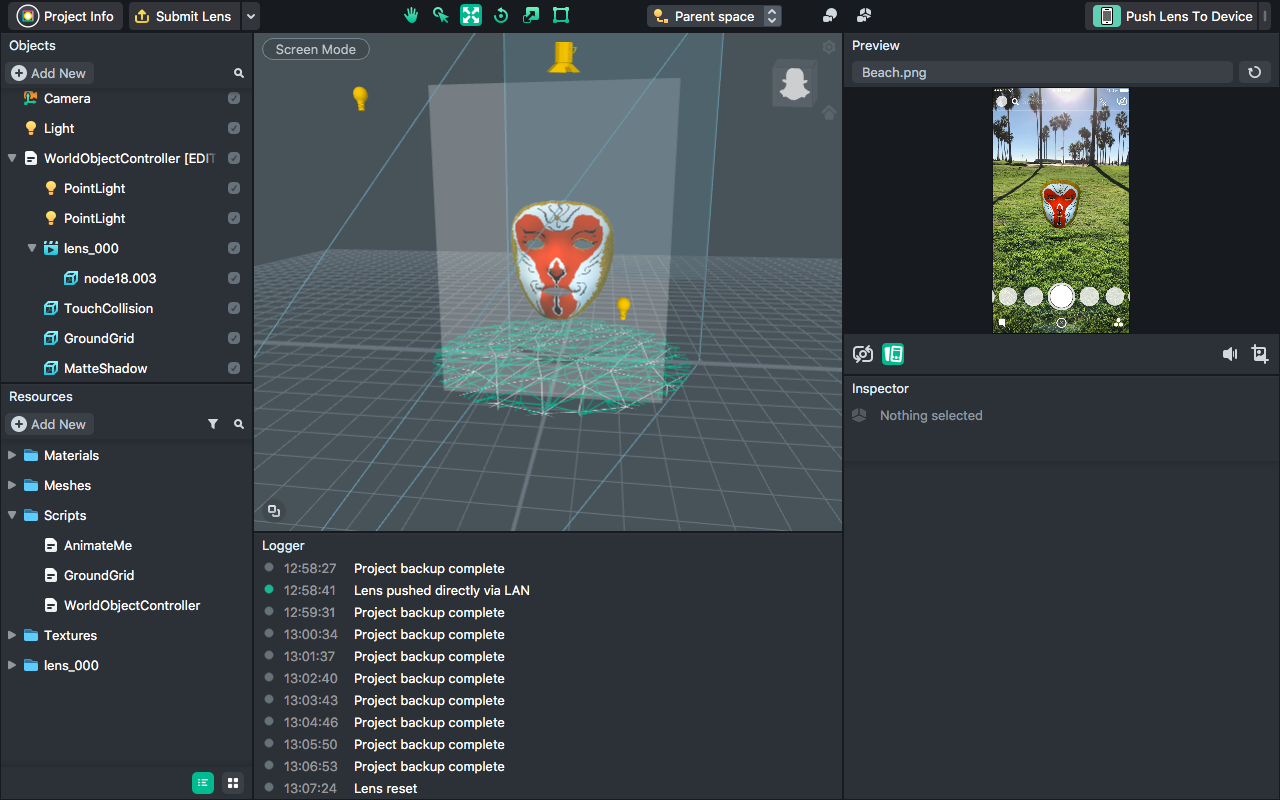The width and height of the screenshot is (1280, 800).
Task: Click Snapchat ghost icon in scene
Action: (x=795, y=83)
